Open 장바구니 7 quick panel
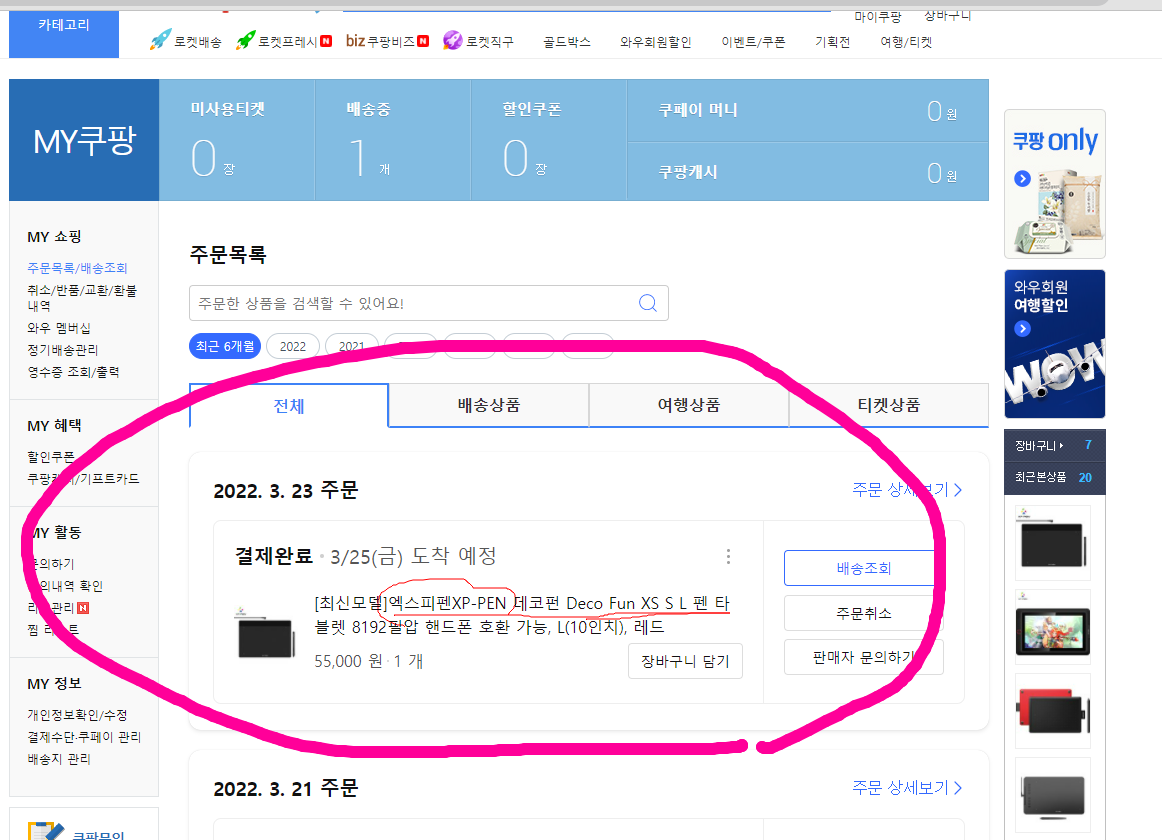 tap(1055, 445)
